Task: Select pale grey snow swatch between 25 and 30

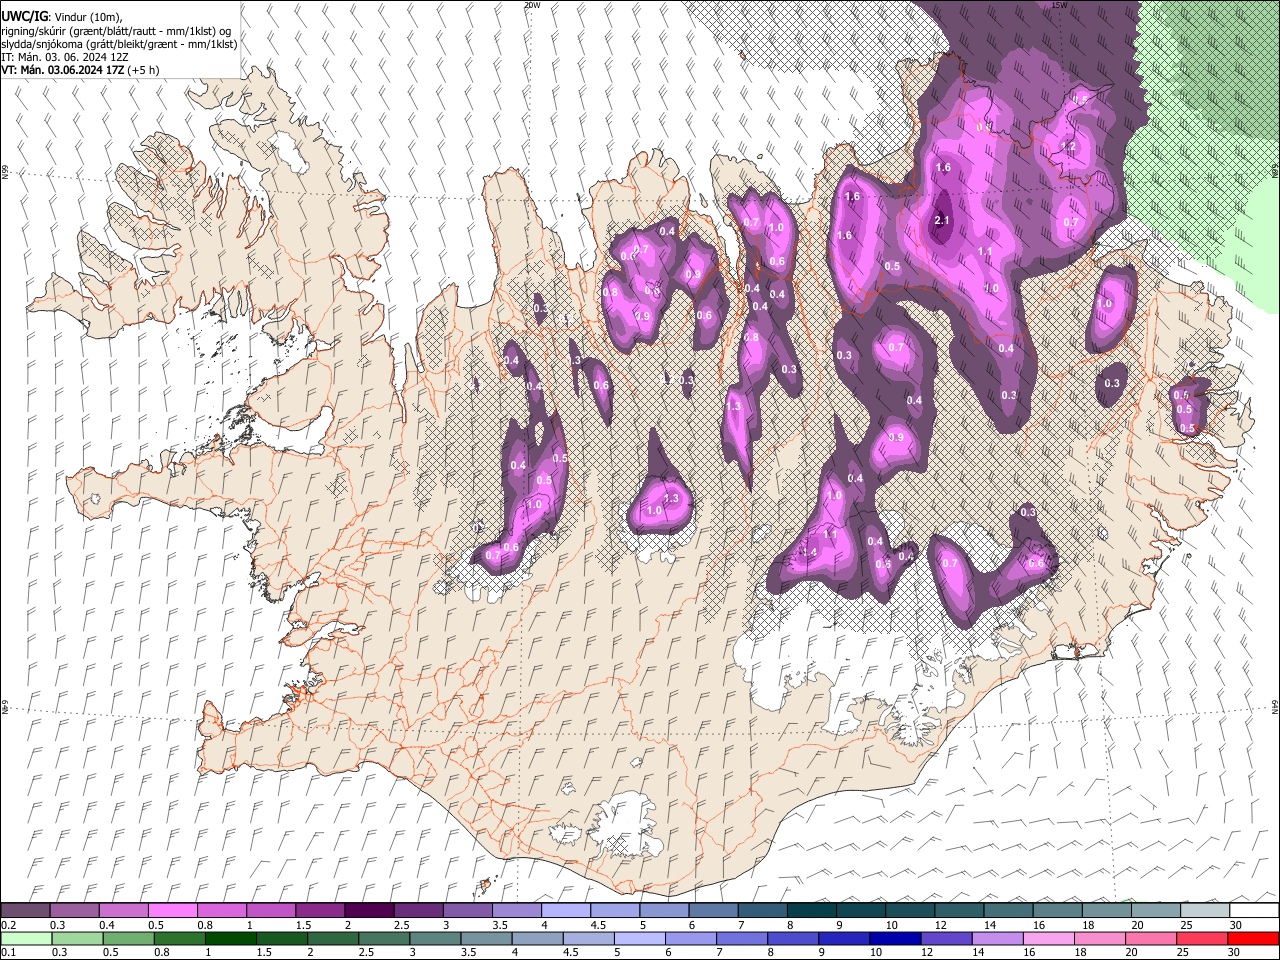Action: (x=1205, y=911)
